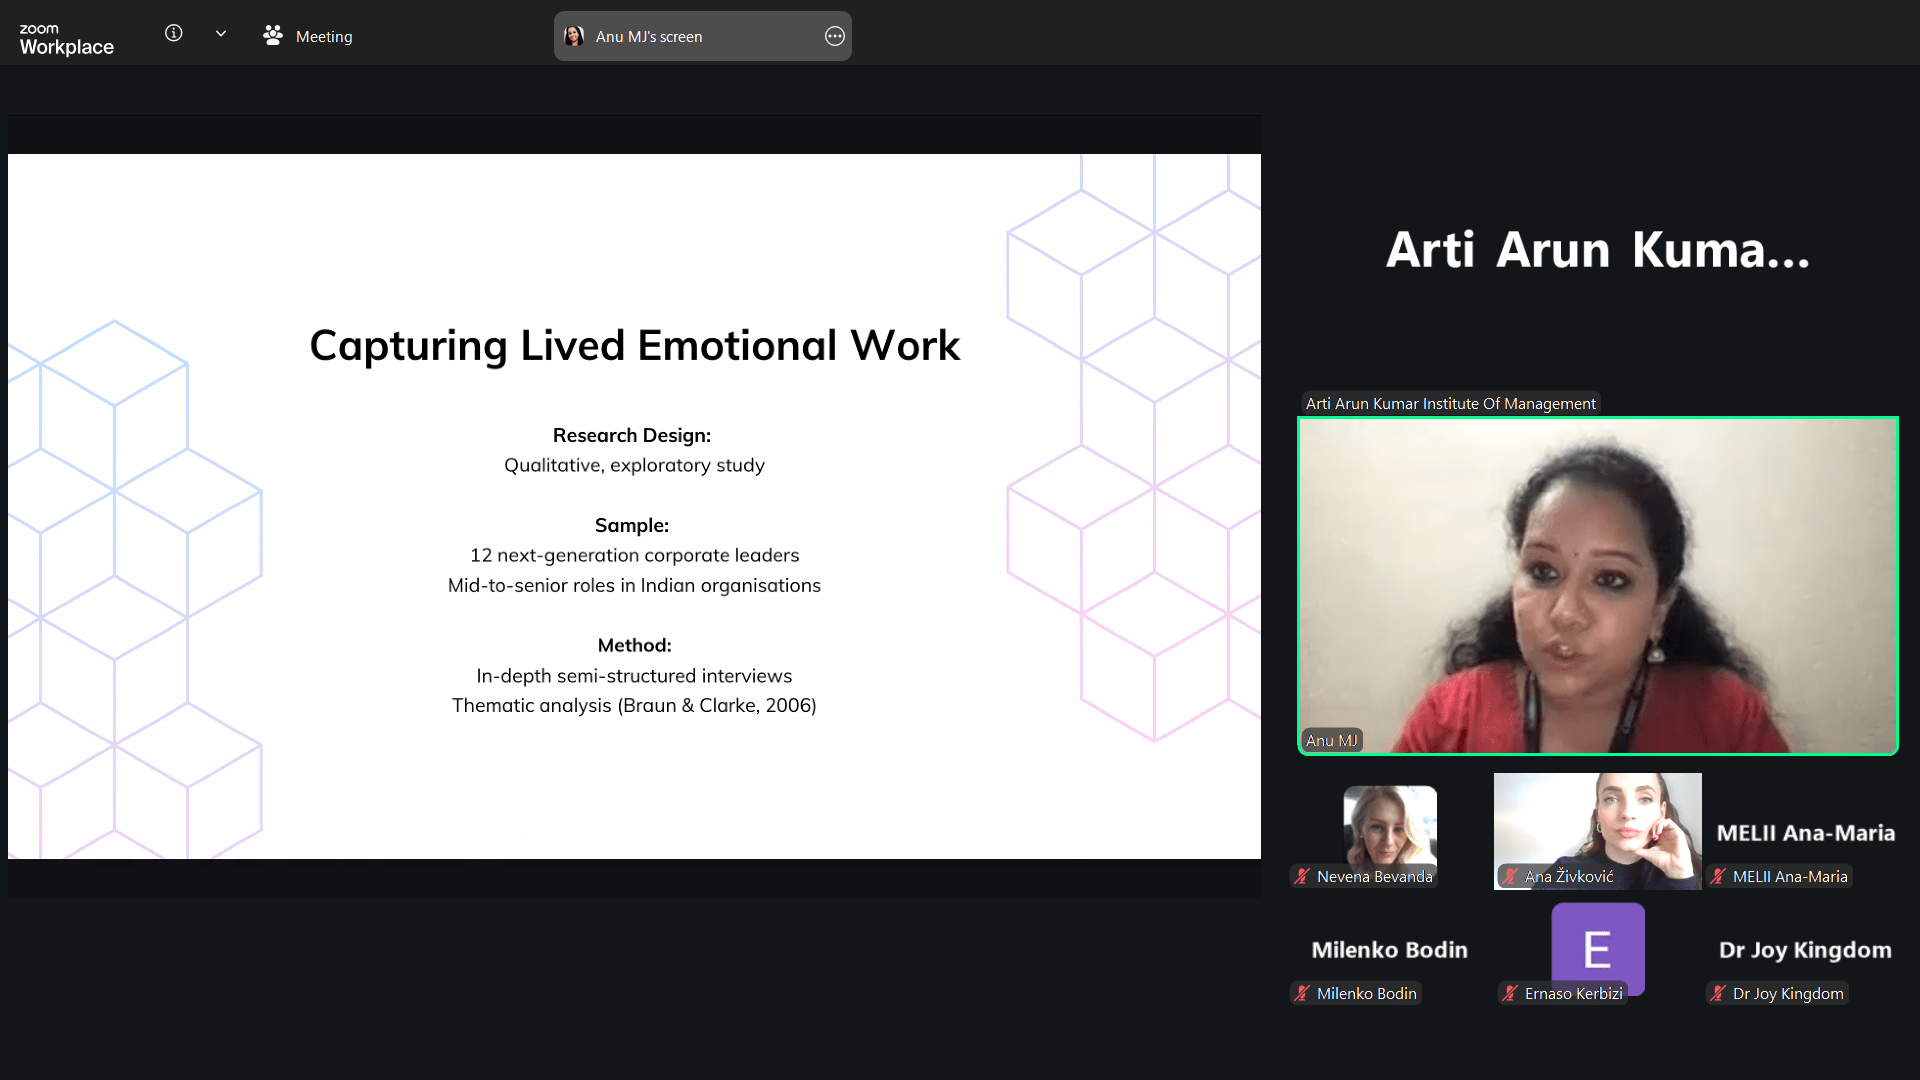Click the Milenko Bodin muted mic icon
The height and width of the screenshot is (1080, 1920).
pyautogui.click(x=1302, y=994)
